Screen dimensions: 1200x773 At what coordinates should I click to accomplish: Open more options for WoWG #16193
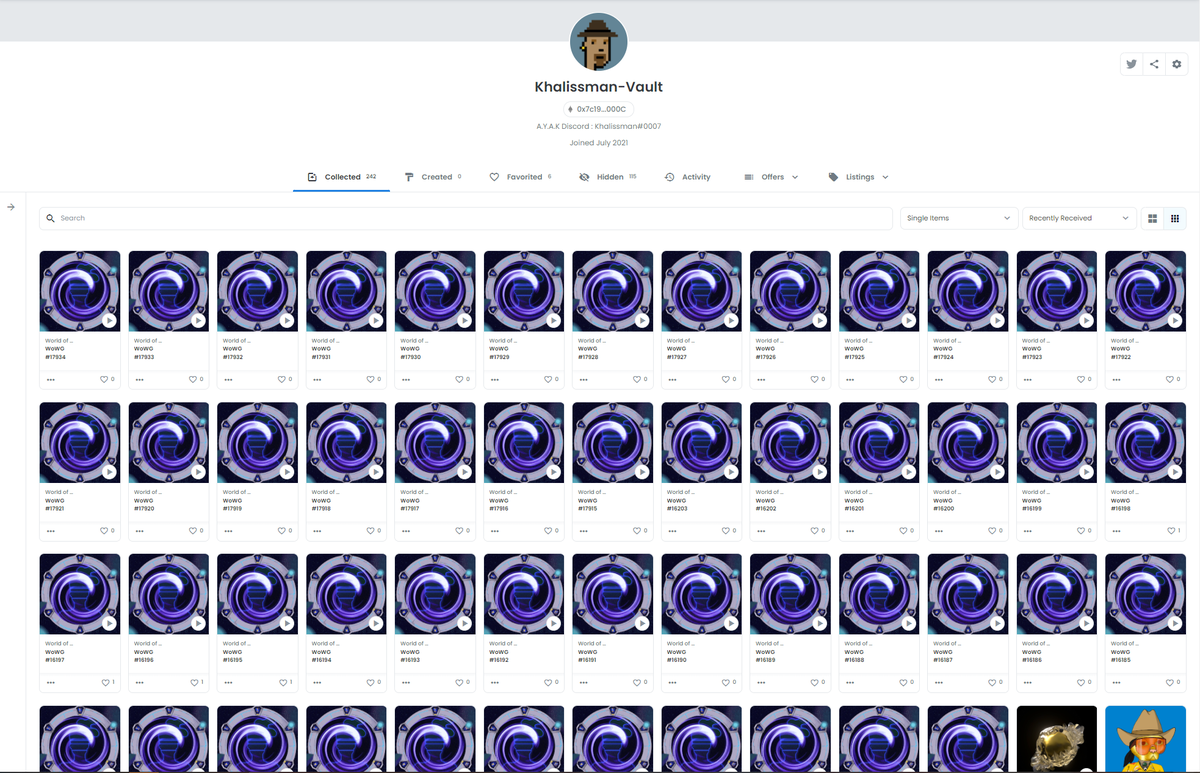[x=405, y=683]
